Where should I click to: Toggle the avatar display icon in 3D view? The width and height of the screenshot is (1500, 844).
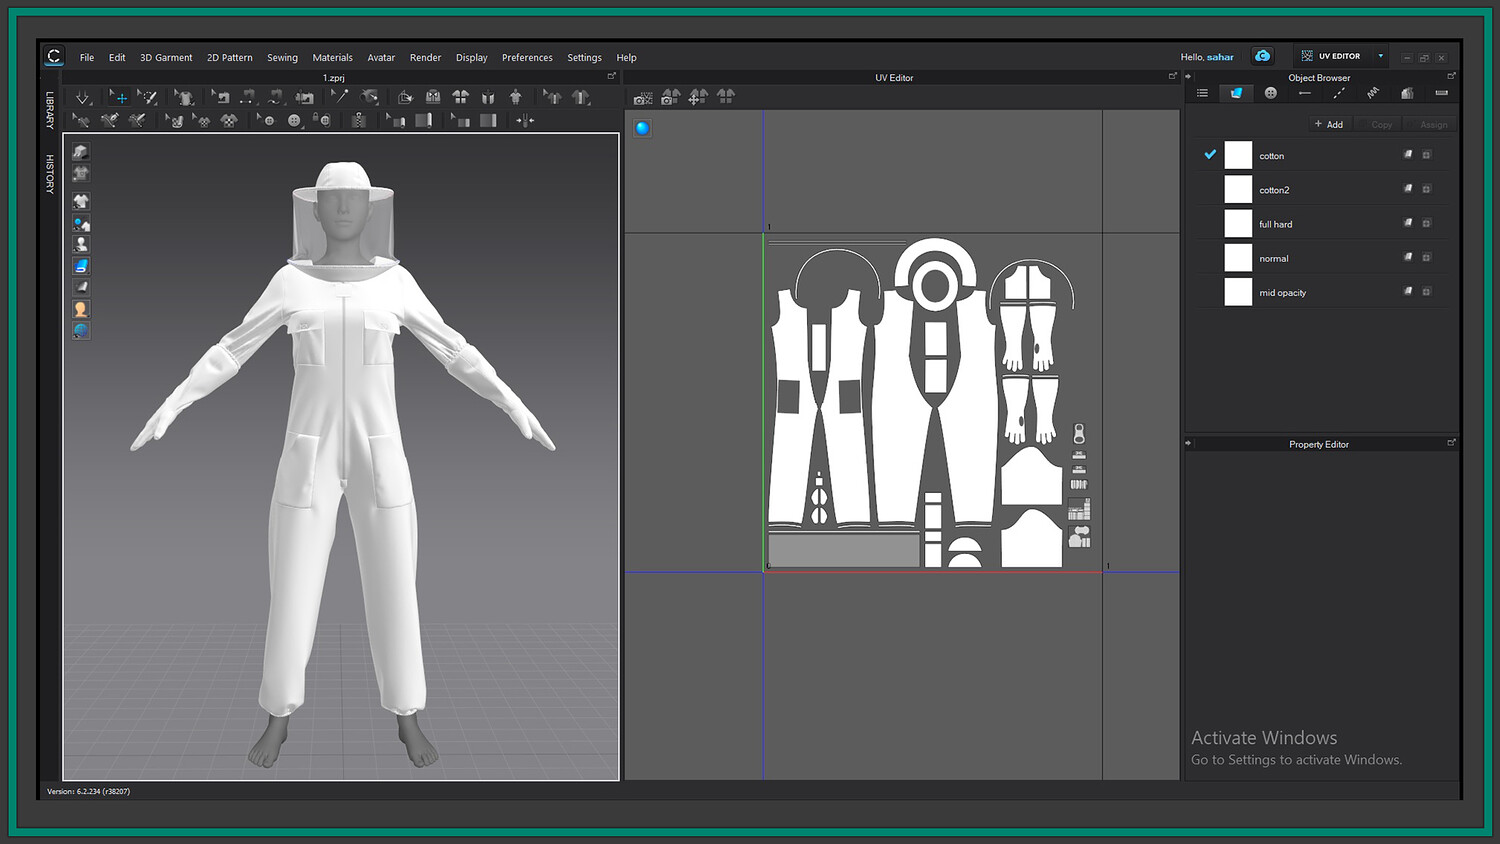[81, 244]
